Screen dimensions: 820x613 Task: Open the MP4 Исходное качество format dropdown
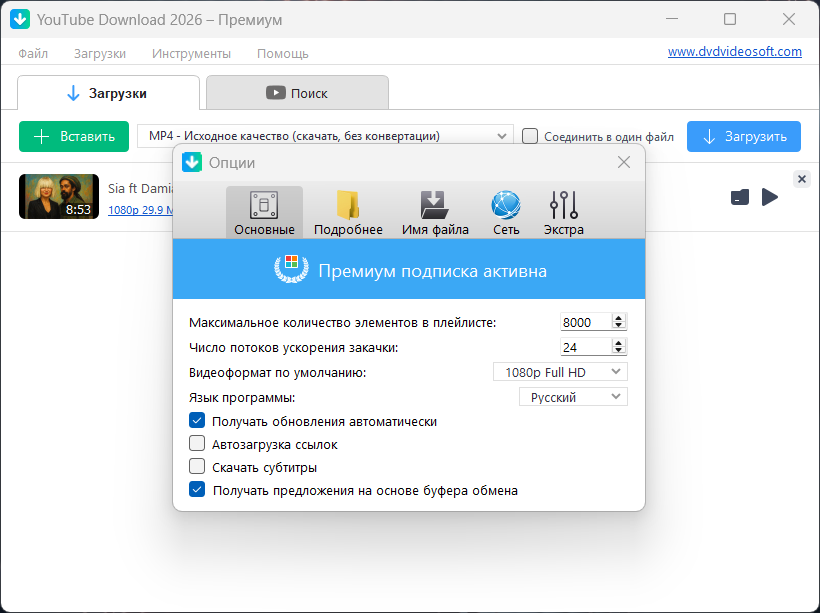pos(325,136)
